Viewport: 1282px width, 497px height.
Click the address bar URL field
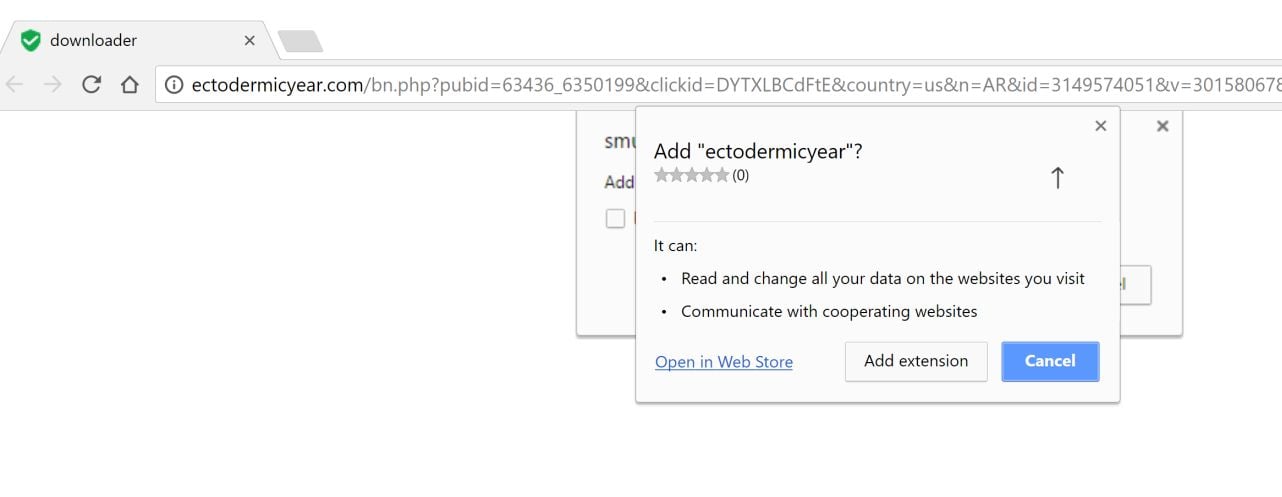[x=700, y=85]
